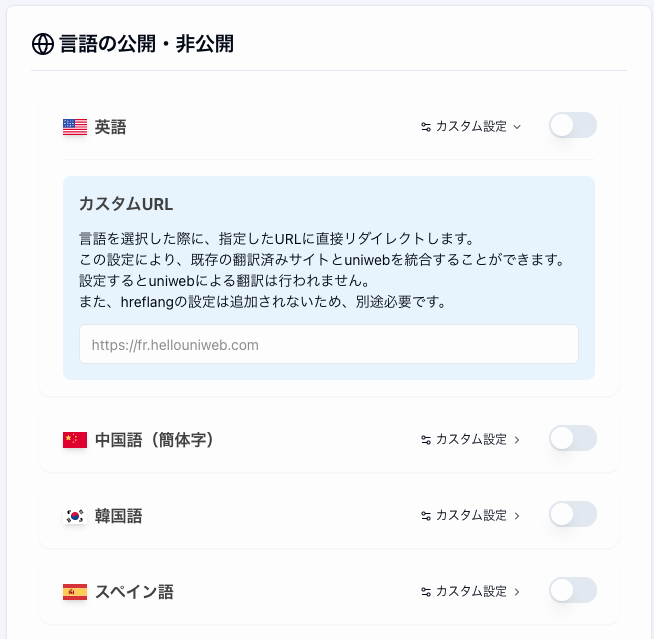
Task: Click the China flag icon
Action: coord(75,440)
